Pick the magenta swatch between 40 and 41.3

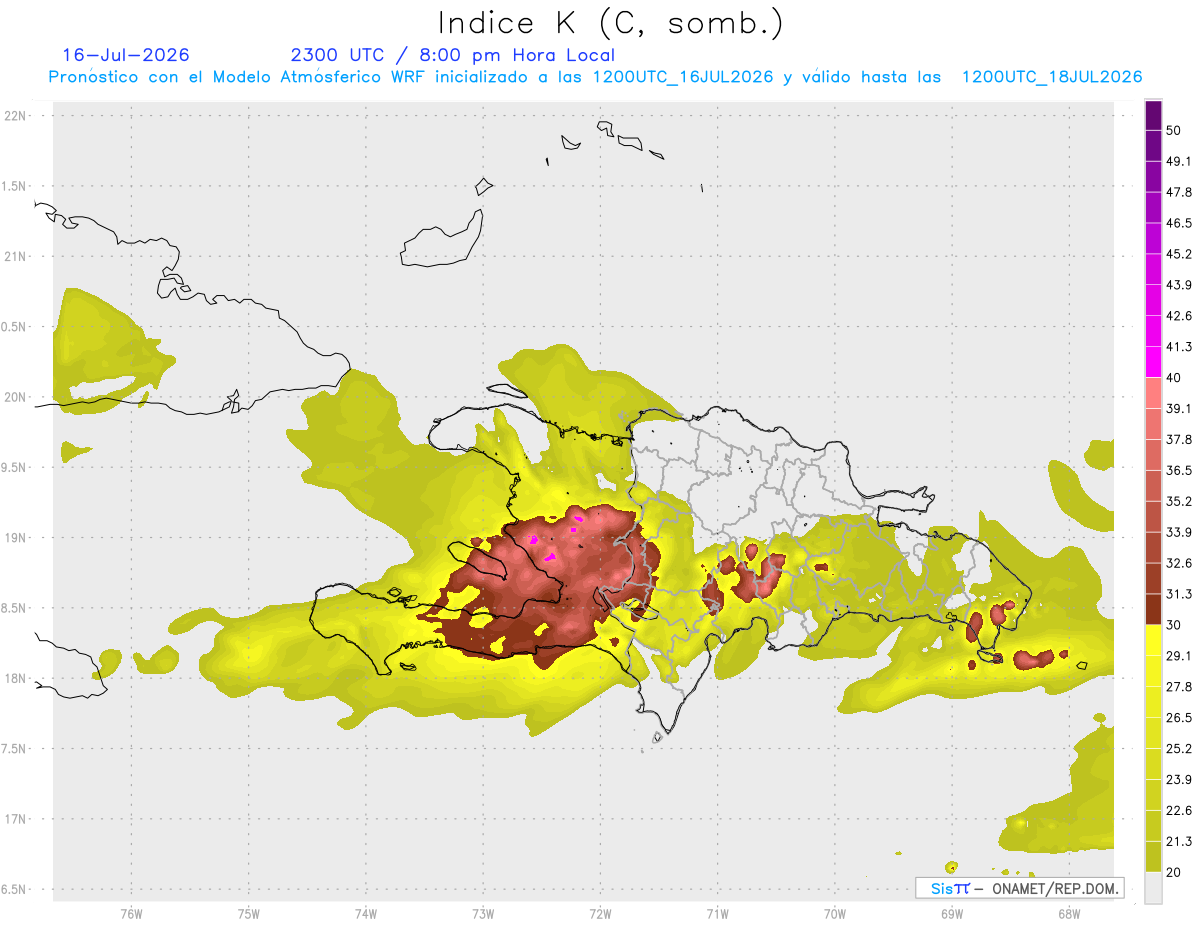(1153, 362)
